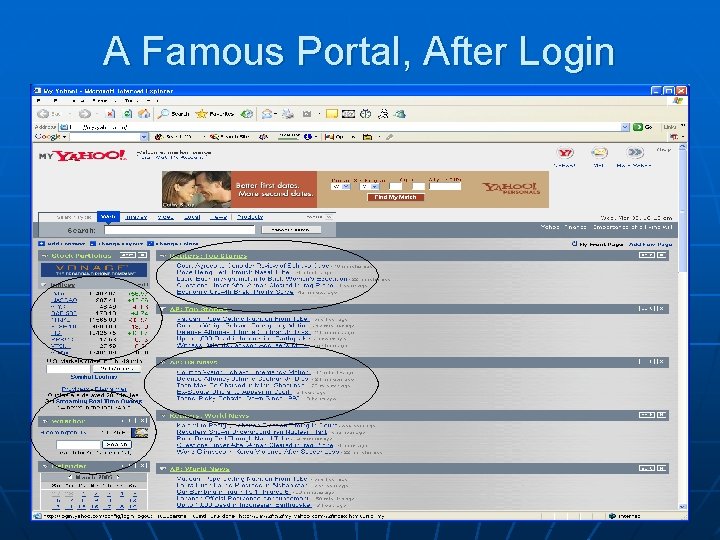This screenshot has width=720, height=540.
Task: Open the first dropdown in Personals ad
Action: [341, 186]
